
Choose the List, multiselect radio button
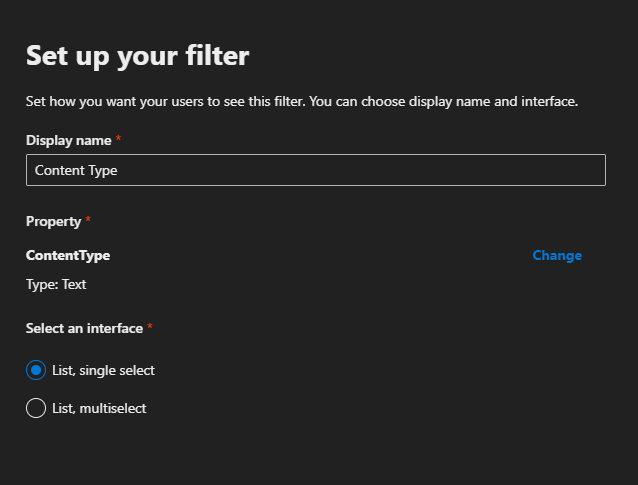[36, 408]
